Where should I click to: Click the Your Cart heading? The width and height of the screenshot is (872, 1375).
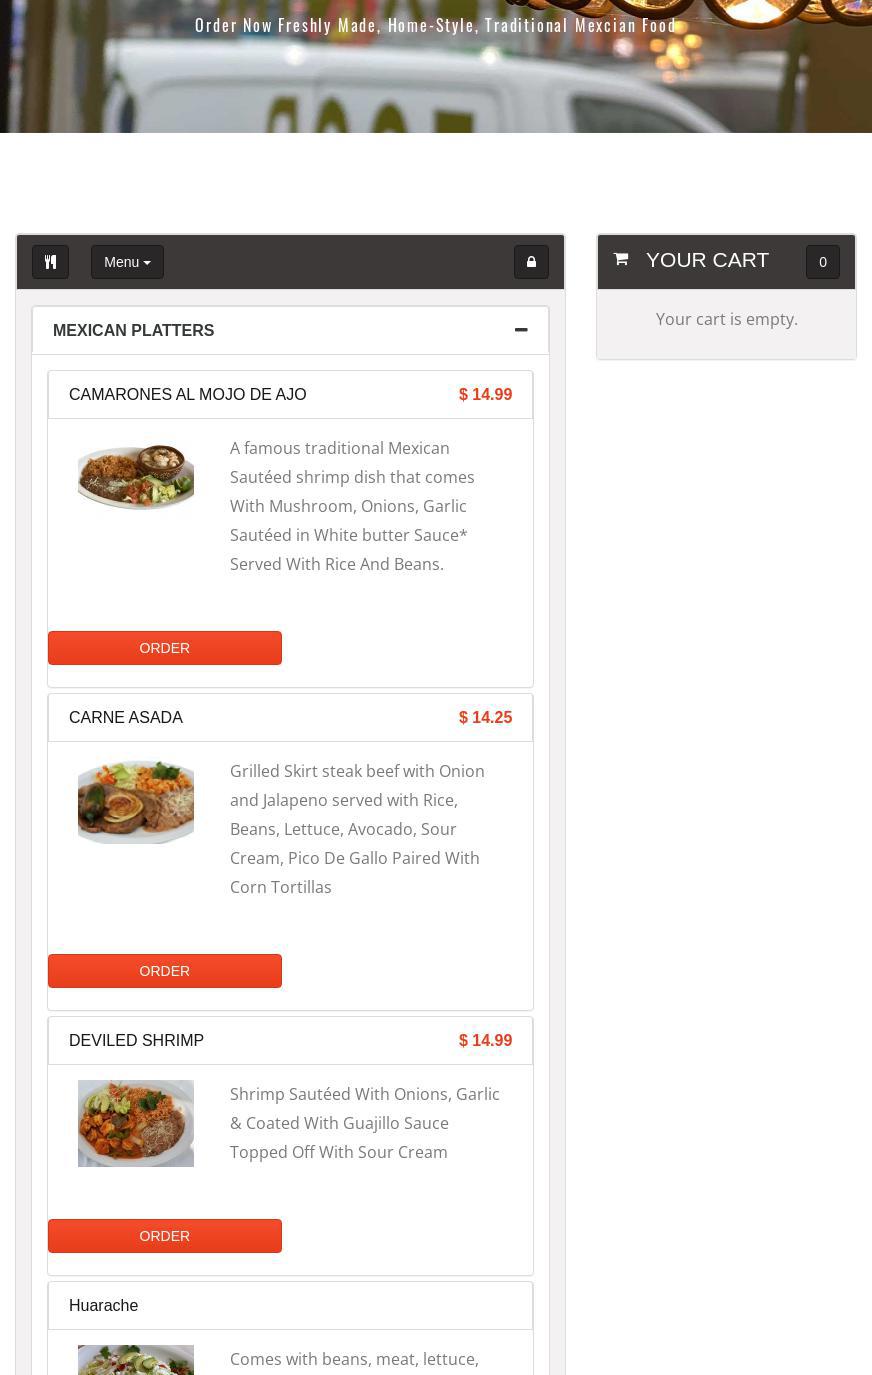pos(707,260)
